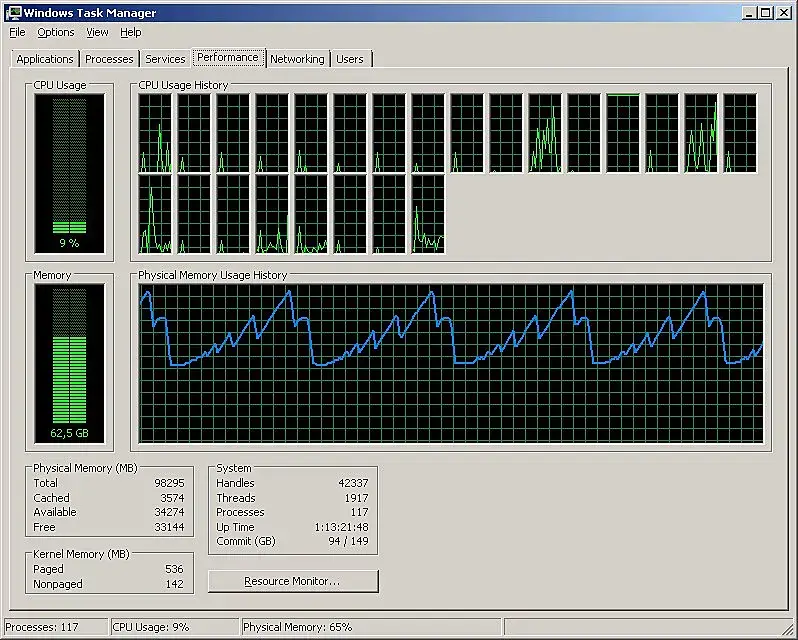Click the Commit (GB) value 94 / 149

pyautogui.click(x=349, y=541)
